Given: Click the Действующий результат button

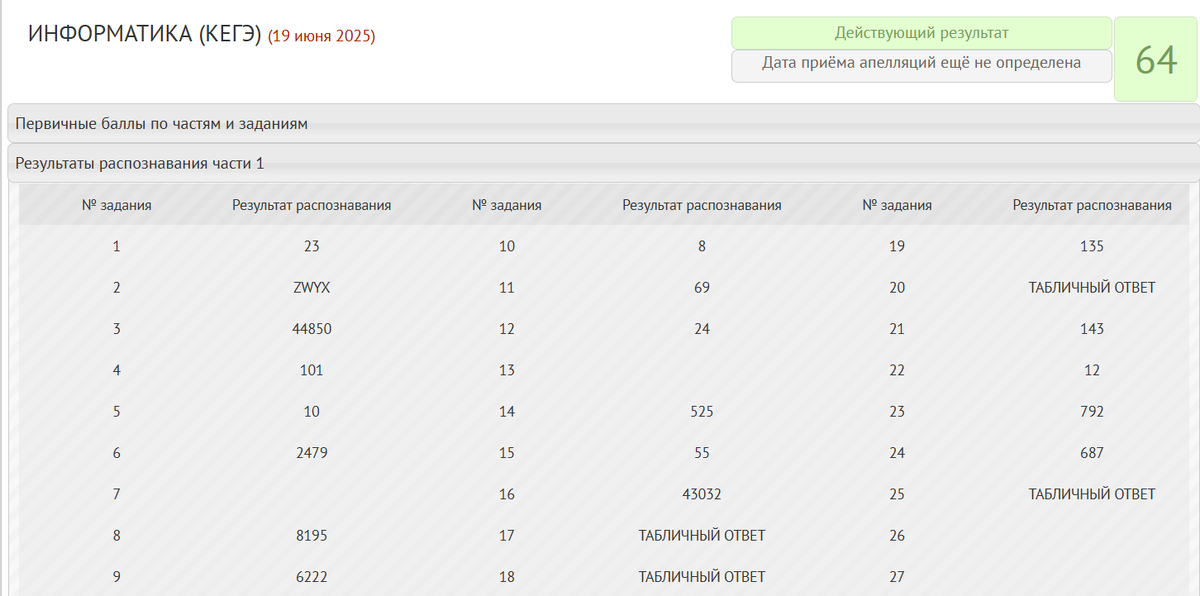Looking at the screenshot, I should pos(921,33).
